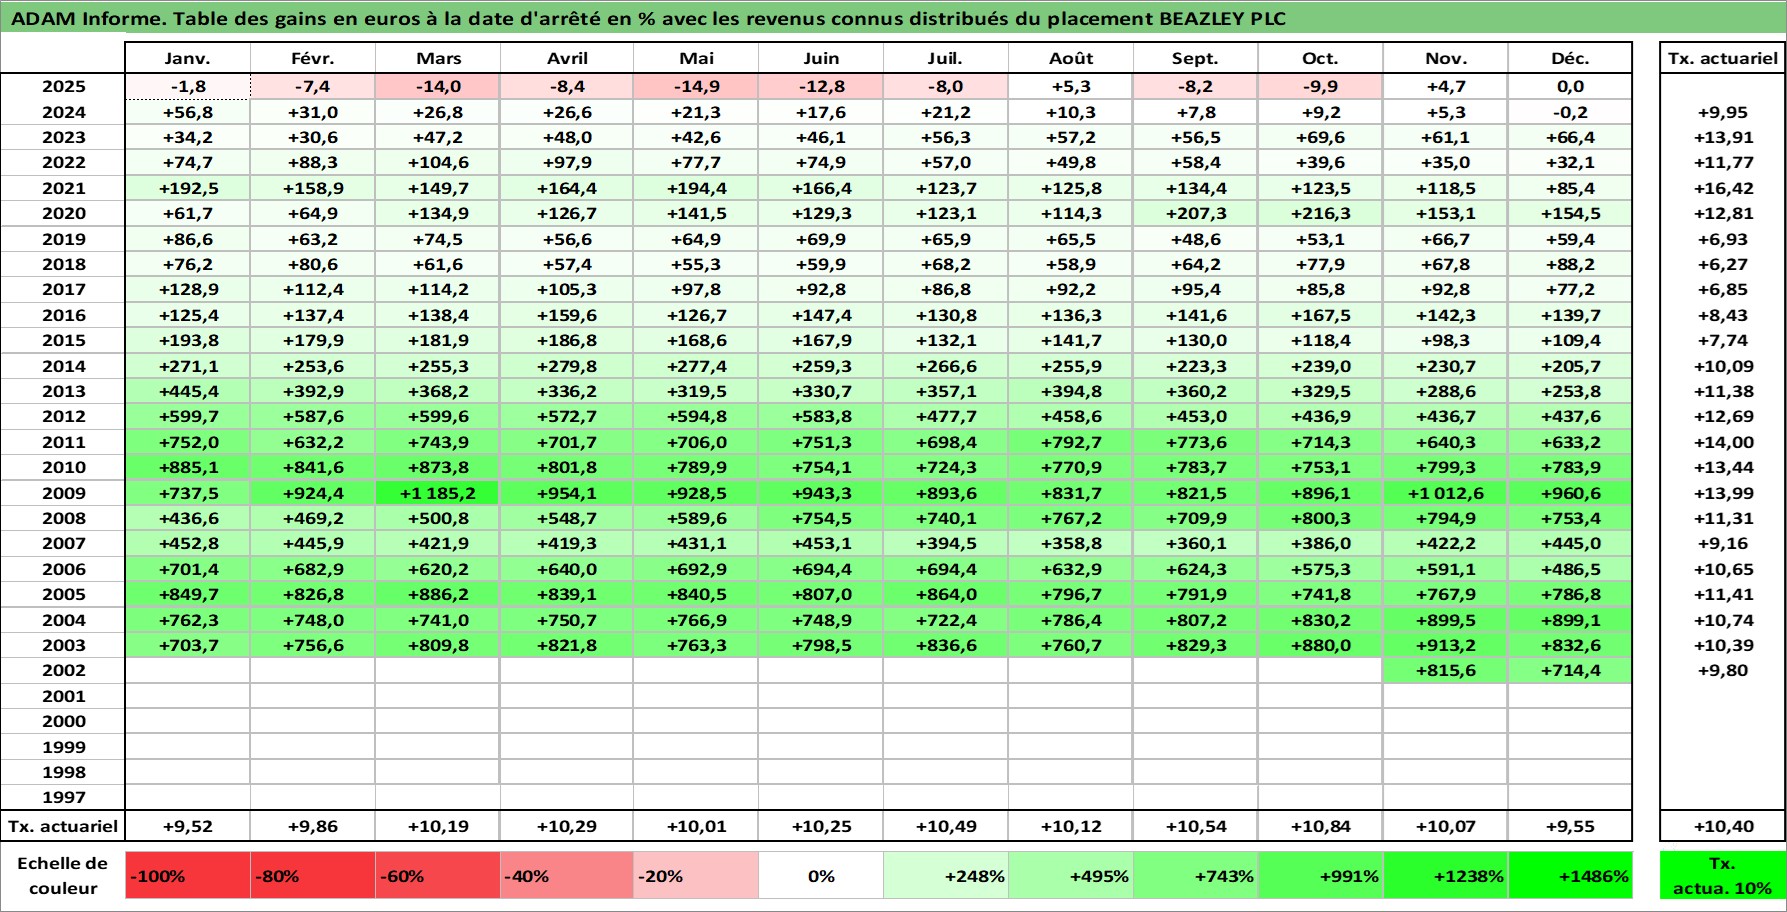1787x912 pixels.
Task: Select the +743% color scale cell
Action: 1195,876
